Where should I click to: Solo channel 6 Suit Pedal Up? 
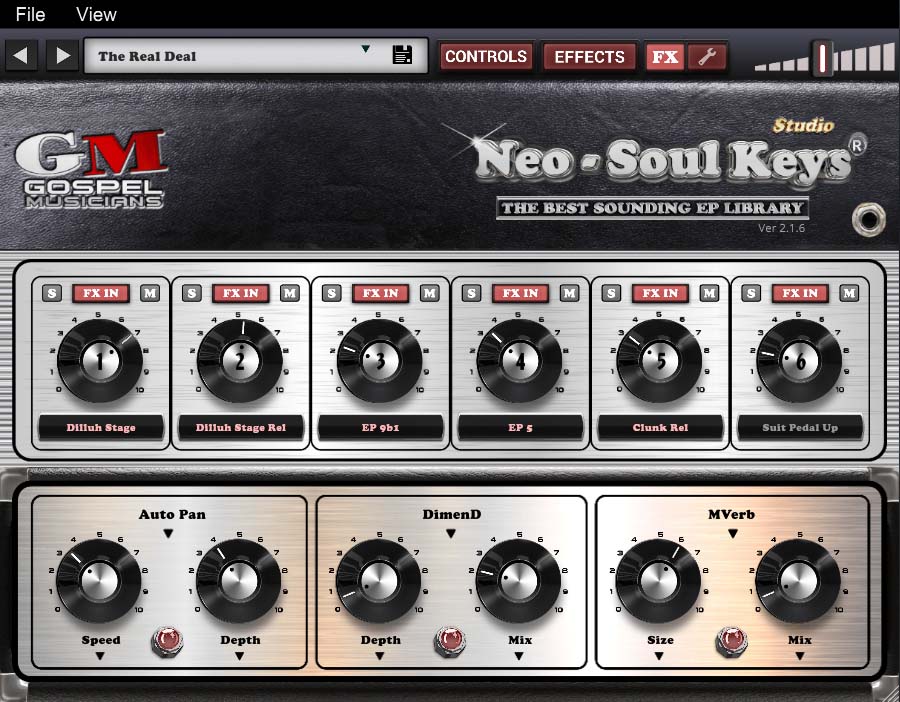[x=751, y=293]
